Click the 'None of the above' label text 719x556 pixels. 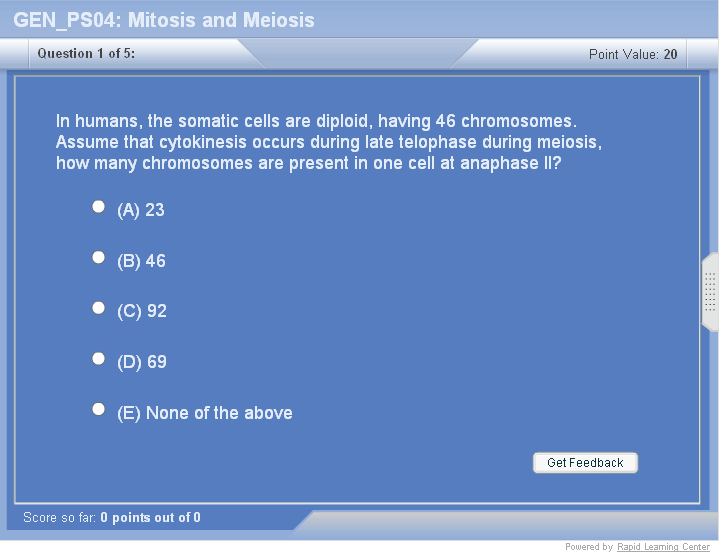click(219, 413)
